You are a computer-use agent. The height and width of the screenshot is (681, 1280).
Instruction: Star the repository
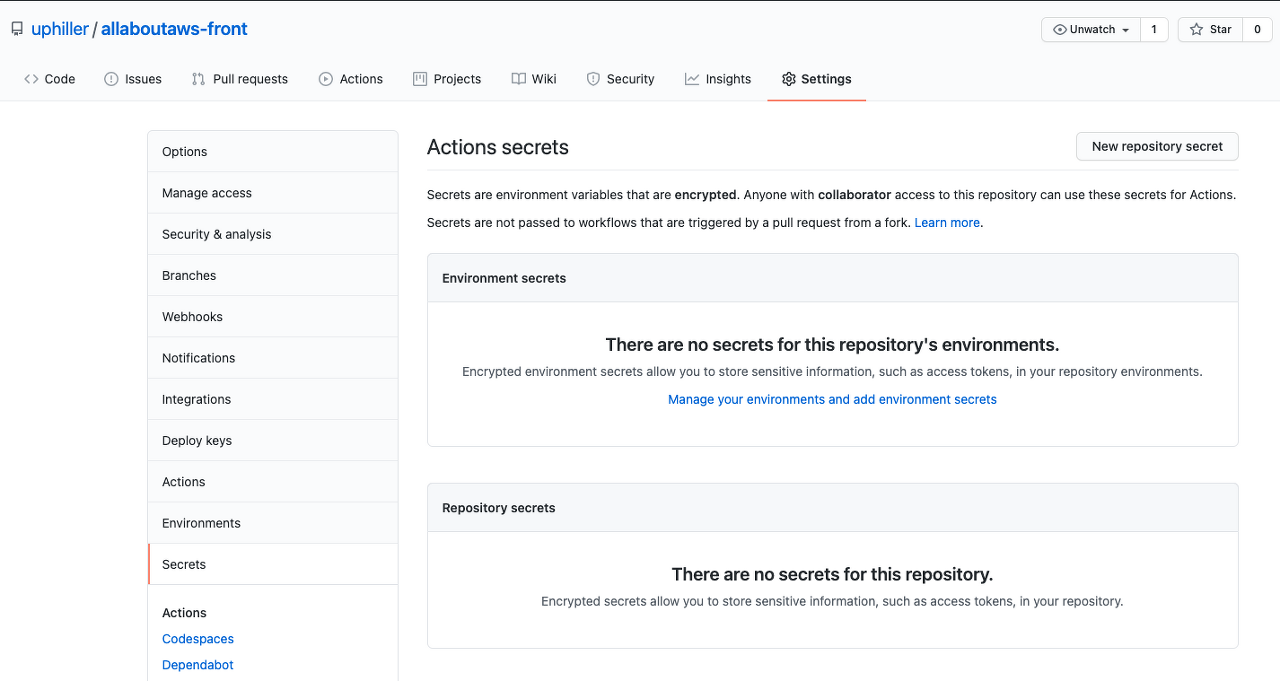click(x=1210, y=30)
